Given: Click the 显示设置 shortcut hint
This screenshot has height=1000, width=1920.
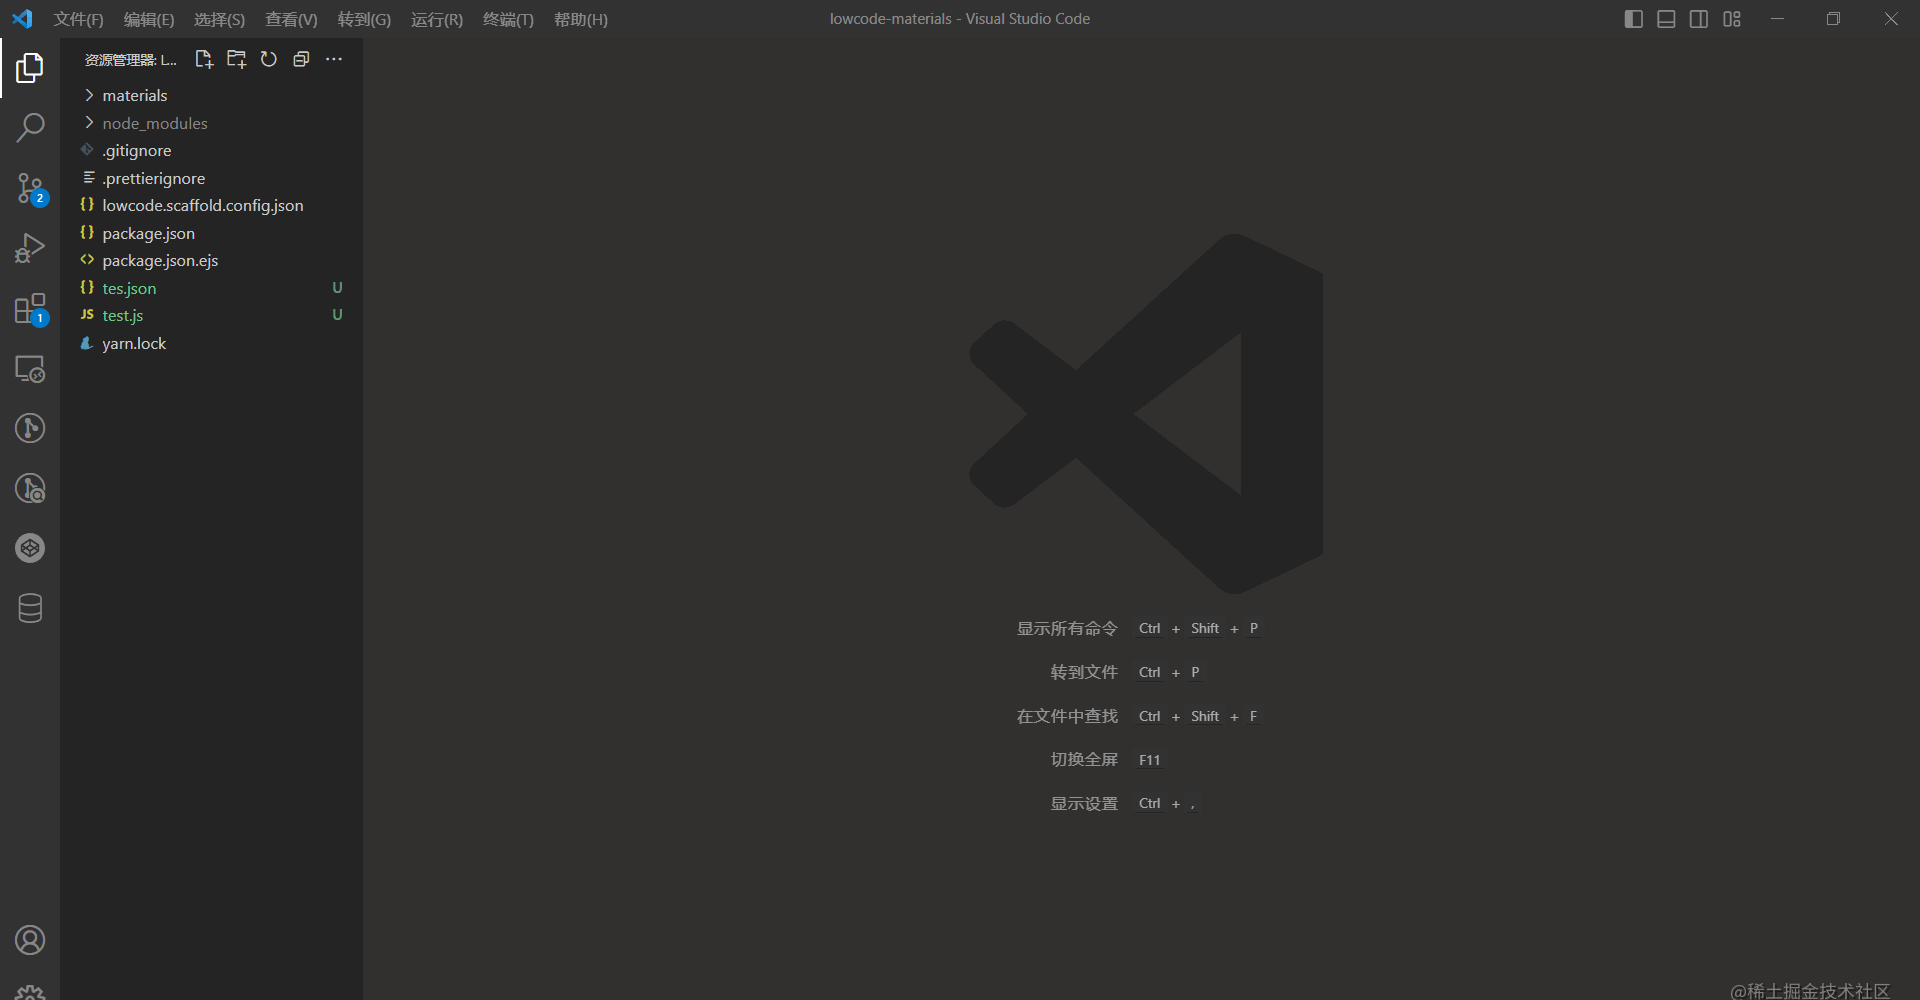Looking at the screenshot, I should pos(1084,803).
